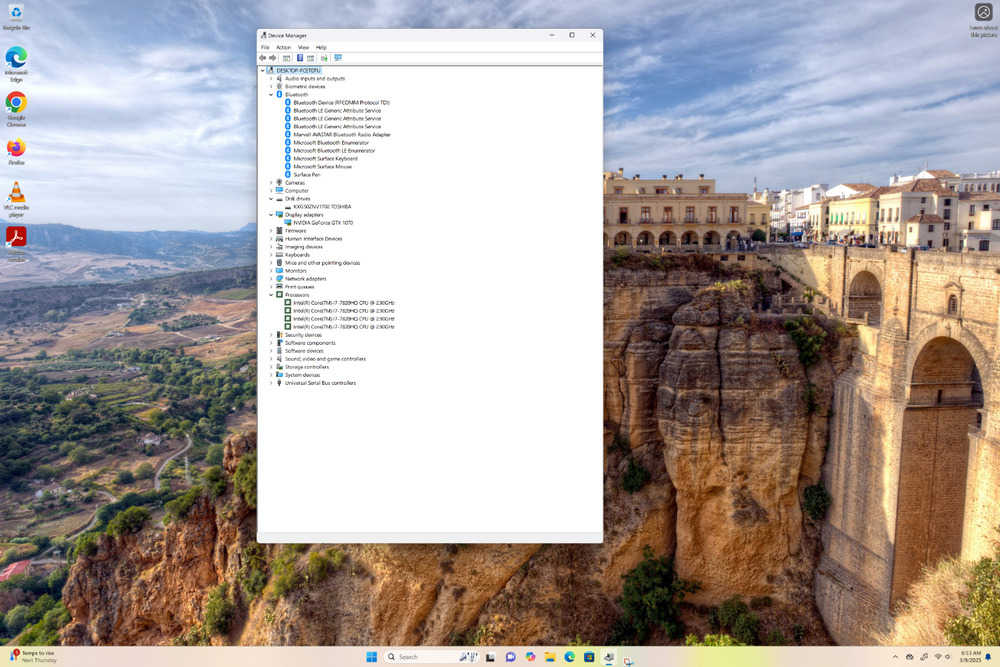Click the Imaging devices icon

pos(279,247)
